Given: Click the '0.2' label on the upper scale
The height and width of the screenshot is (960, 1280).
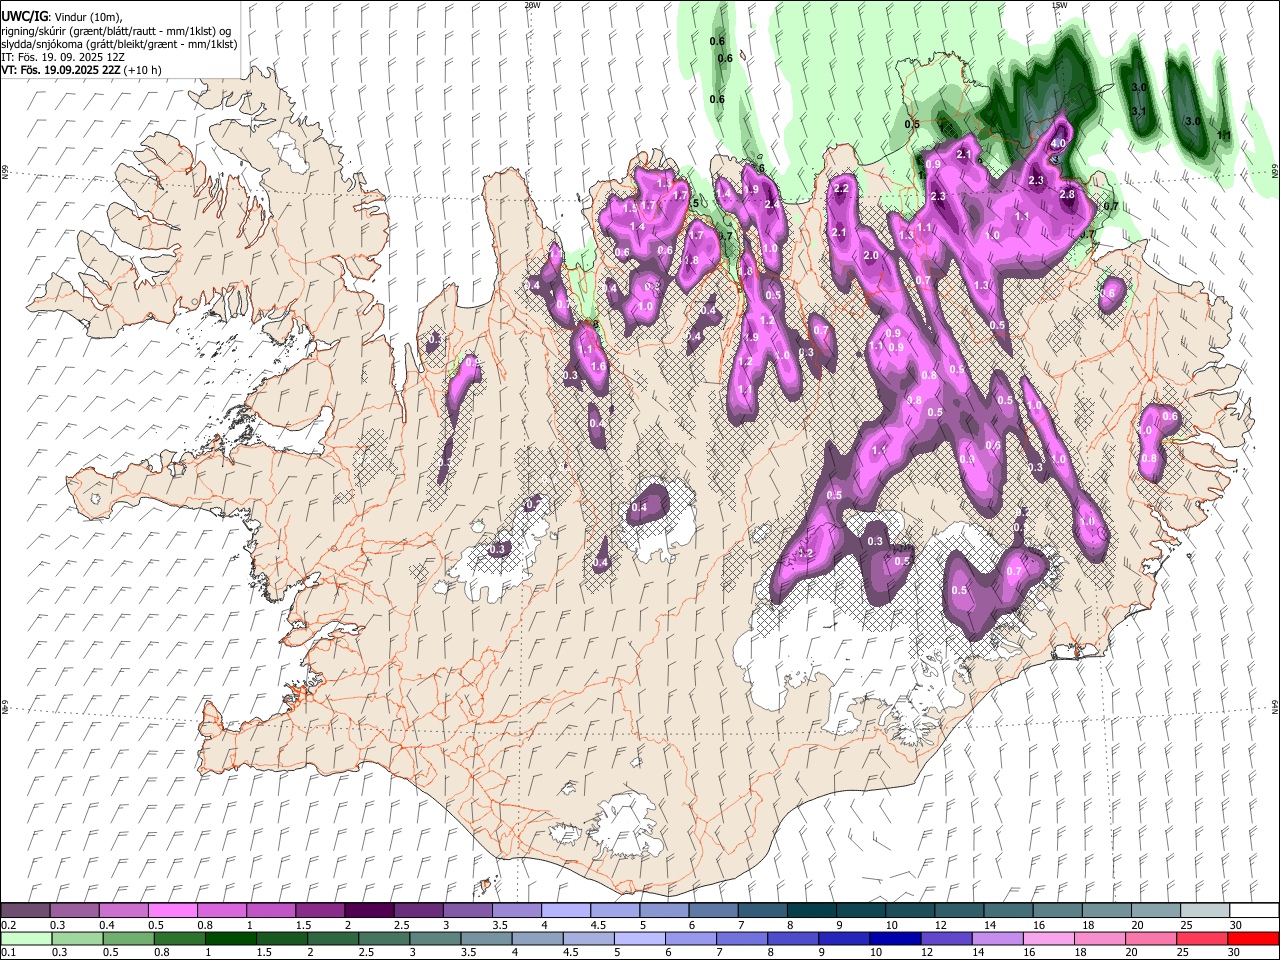Looking at the screenshot, I should (x=8, y=925).
